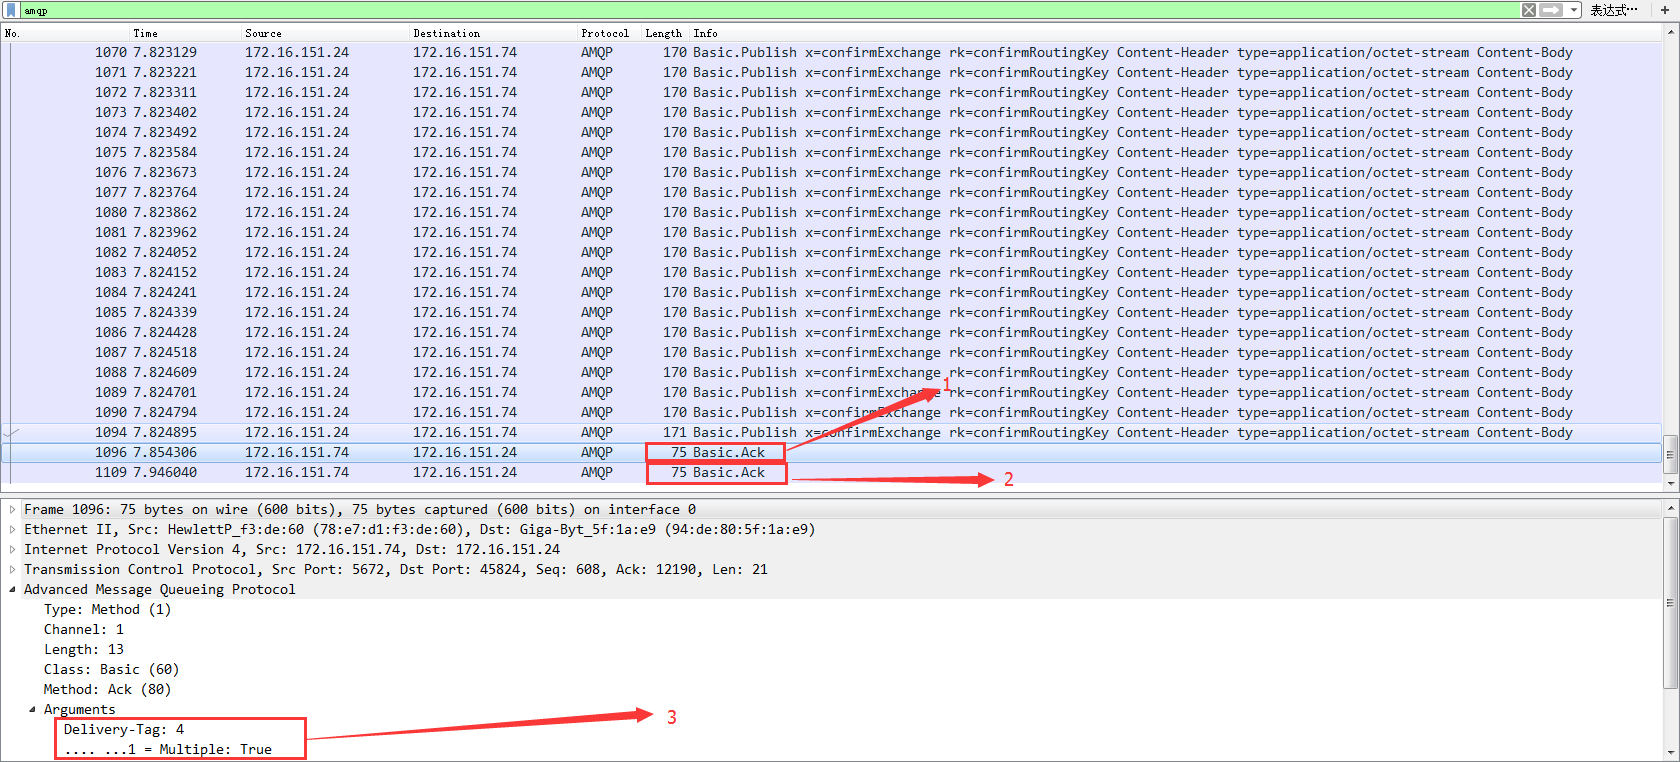Click in the amqp filter field
This screenshot has width=1680, height=762.
768,10
